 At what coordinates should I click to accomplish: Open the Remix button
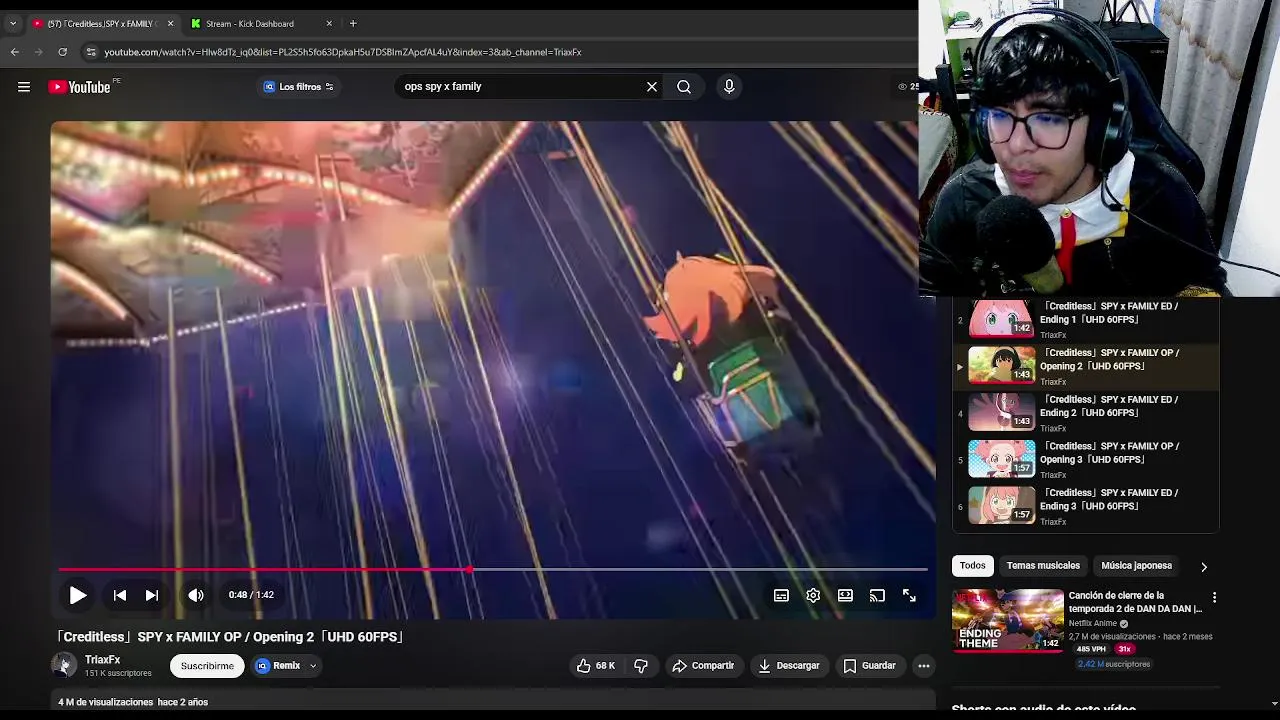pos(278,666)
